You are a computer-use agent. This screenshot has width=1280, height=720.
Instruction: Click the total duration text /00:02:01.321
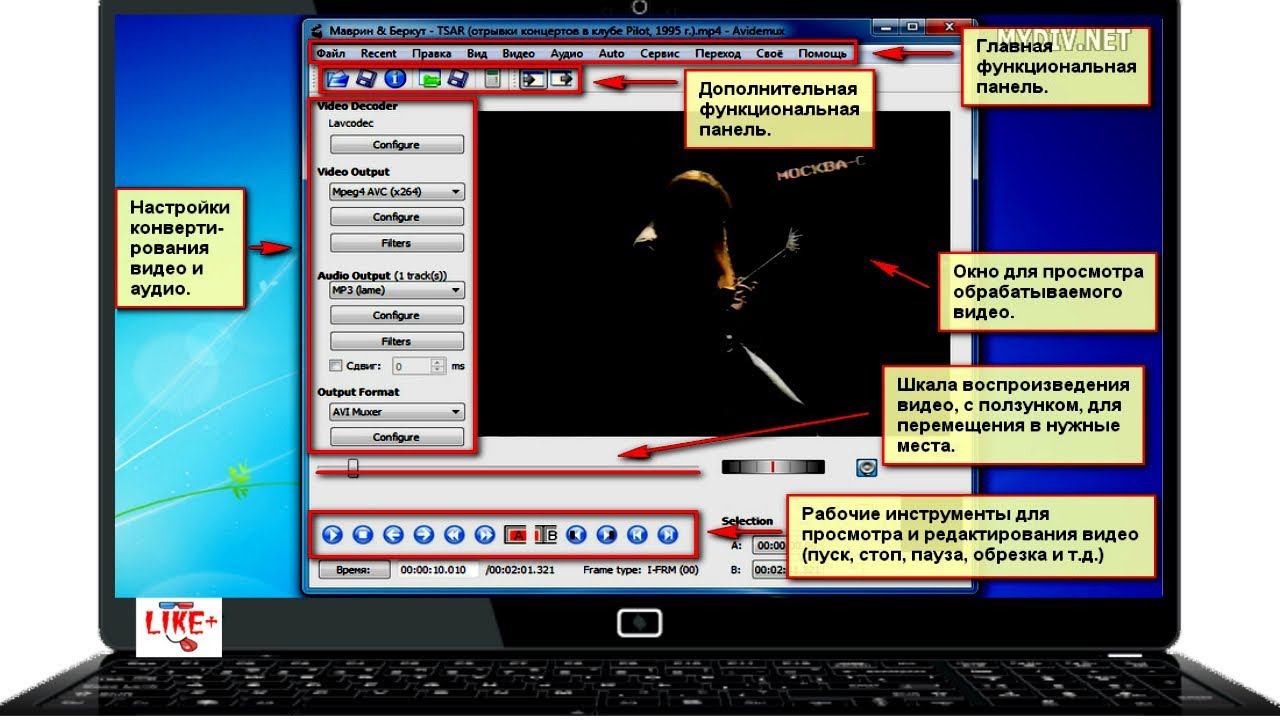point(520,570)
